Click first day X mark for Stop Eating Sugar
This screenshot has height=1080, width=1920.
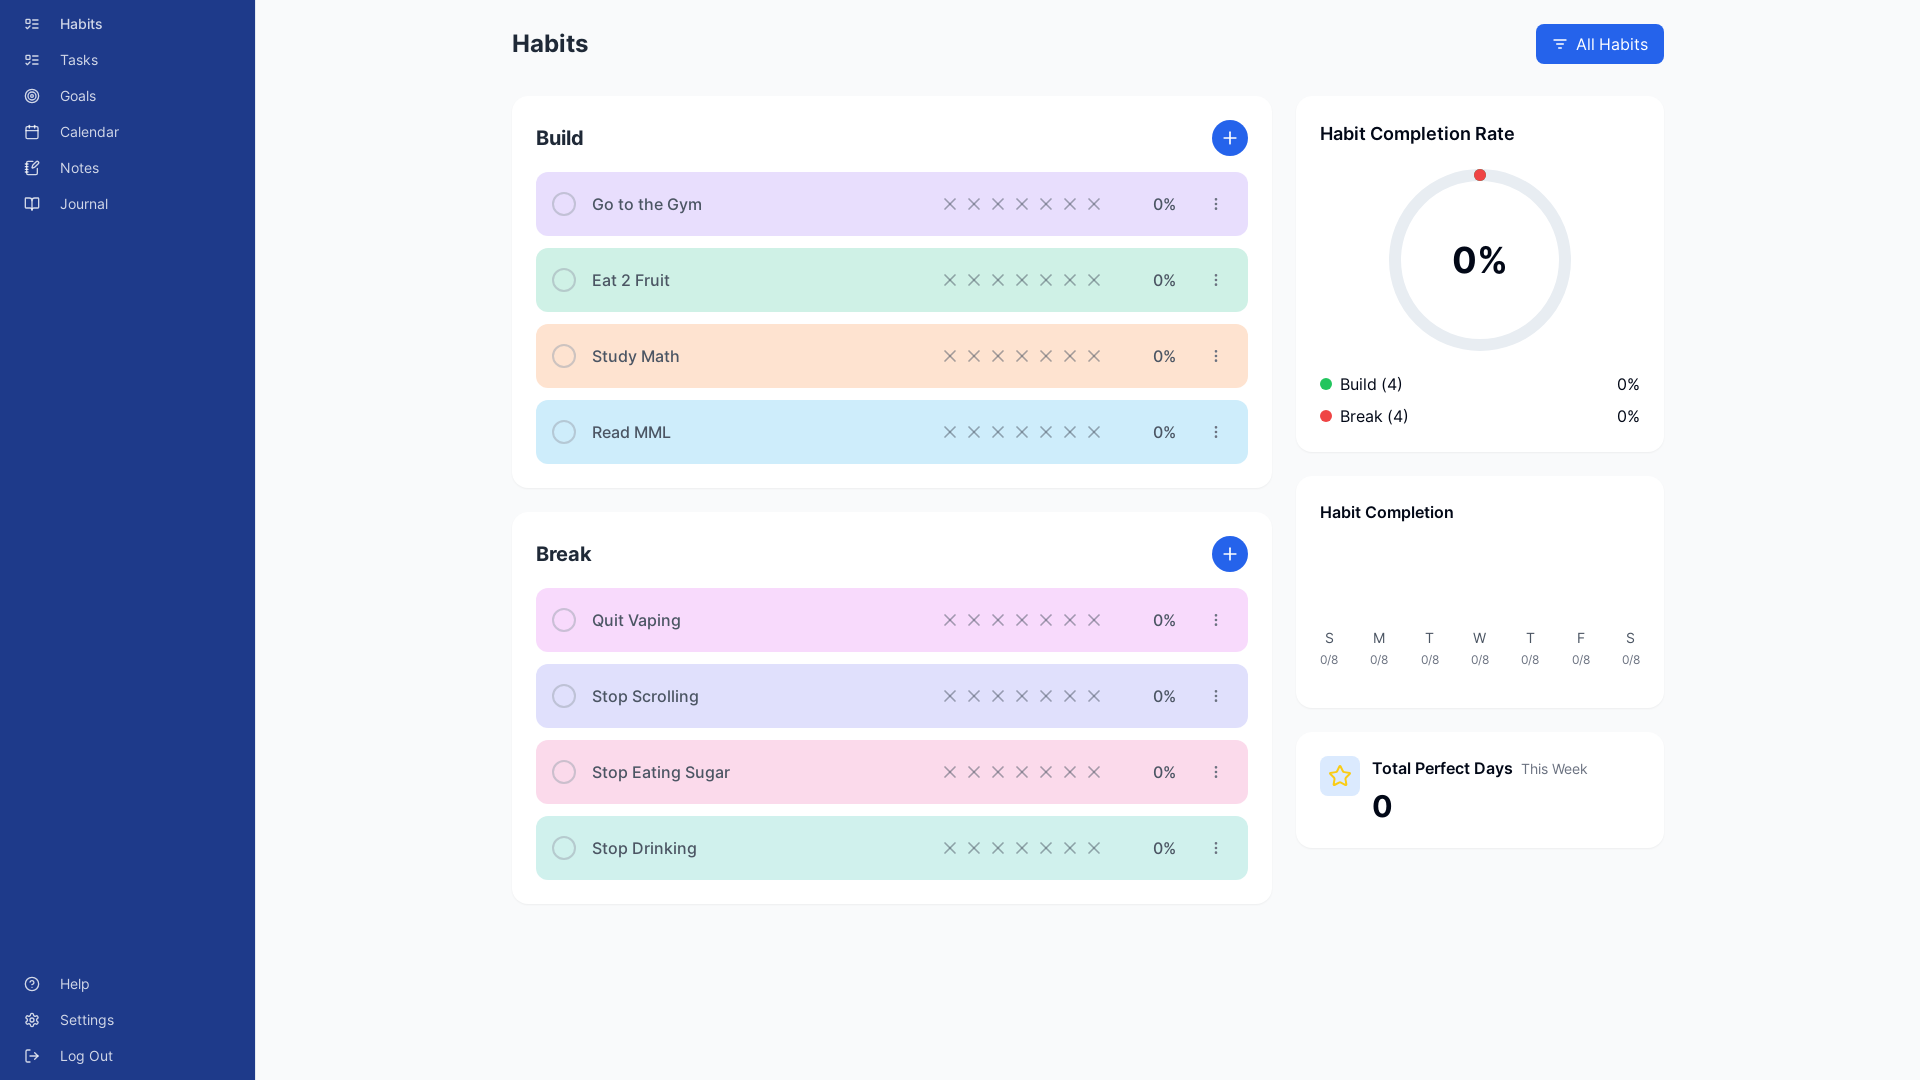pos(950,772)
